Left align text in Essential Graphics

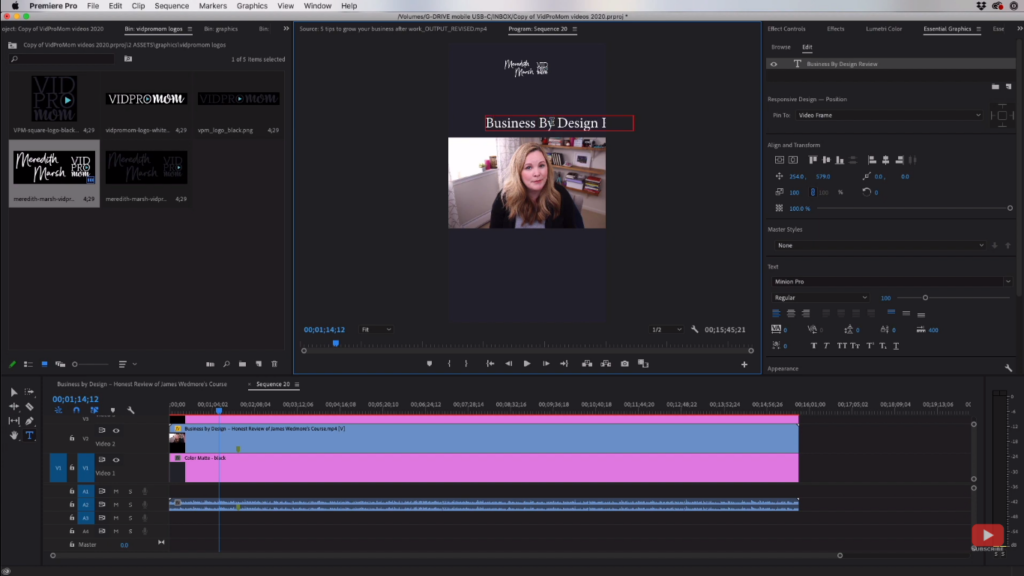click(x=776, y=314)
